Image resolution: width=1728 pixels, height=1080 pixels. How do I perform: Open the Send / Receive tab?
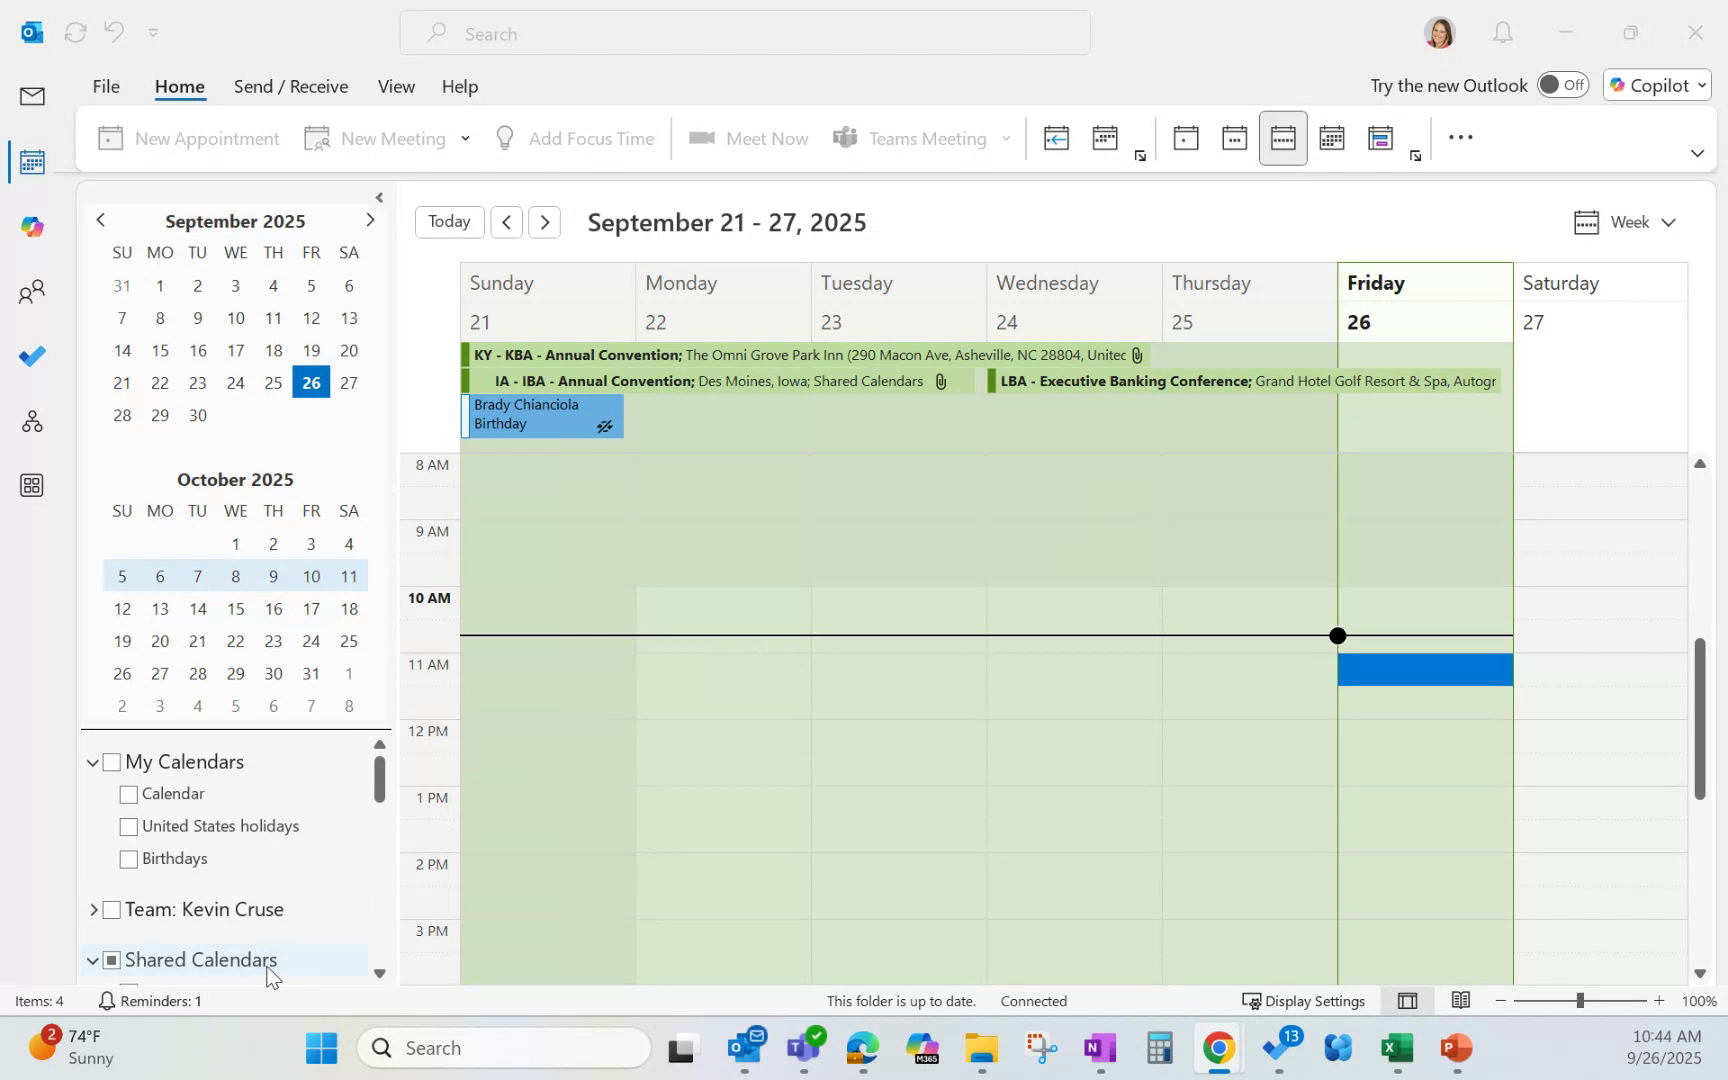coord(291,86)
